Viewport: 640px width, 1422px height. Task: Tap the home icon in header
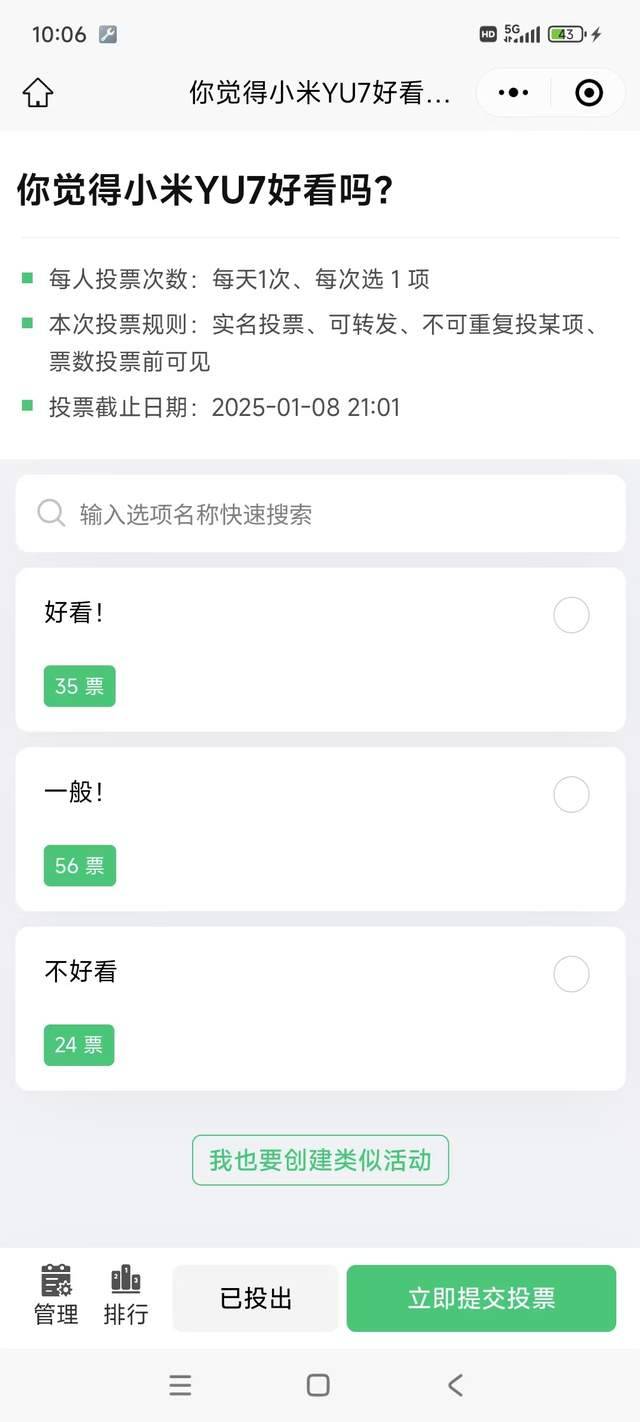(x=38, y=93)
